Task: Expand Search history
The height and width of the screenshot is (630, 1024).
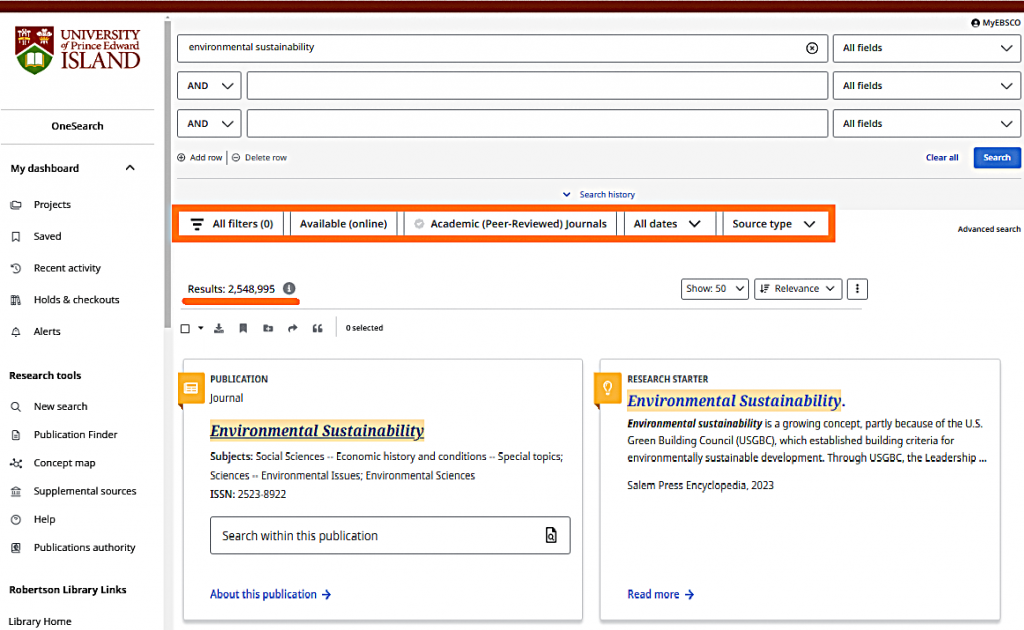Action: click(x=599, y=195)
